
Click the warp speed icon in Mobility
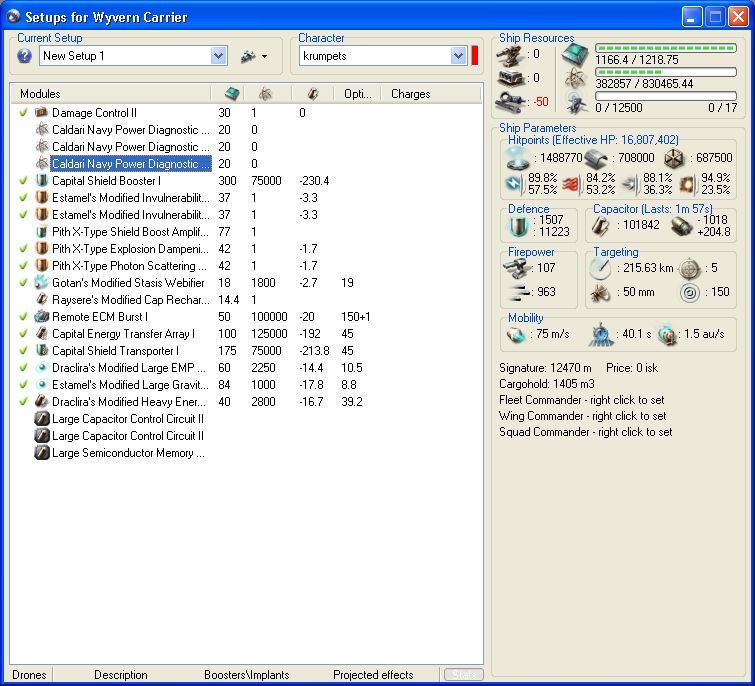click(667, 334)
